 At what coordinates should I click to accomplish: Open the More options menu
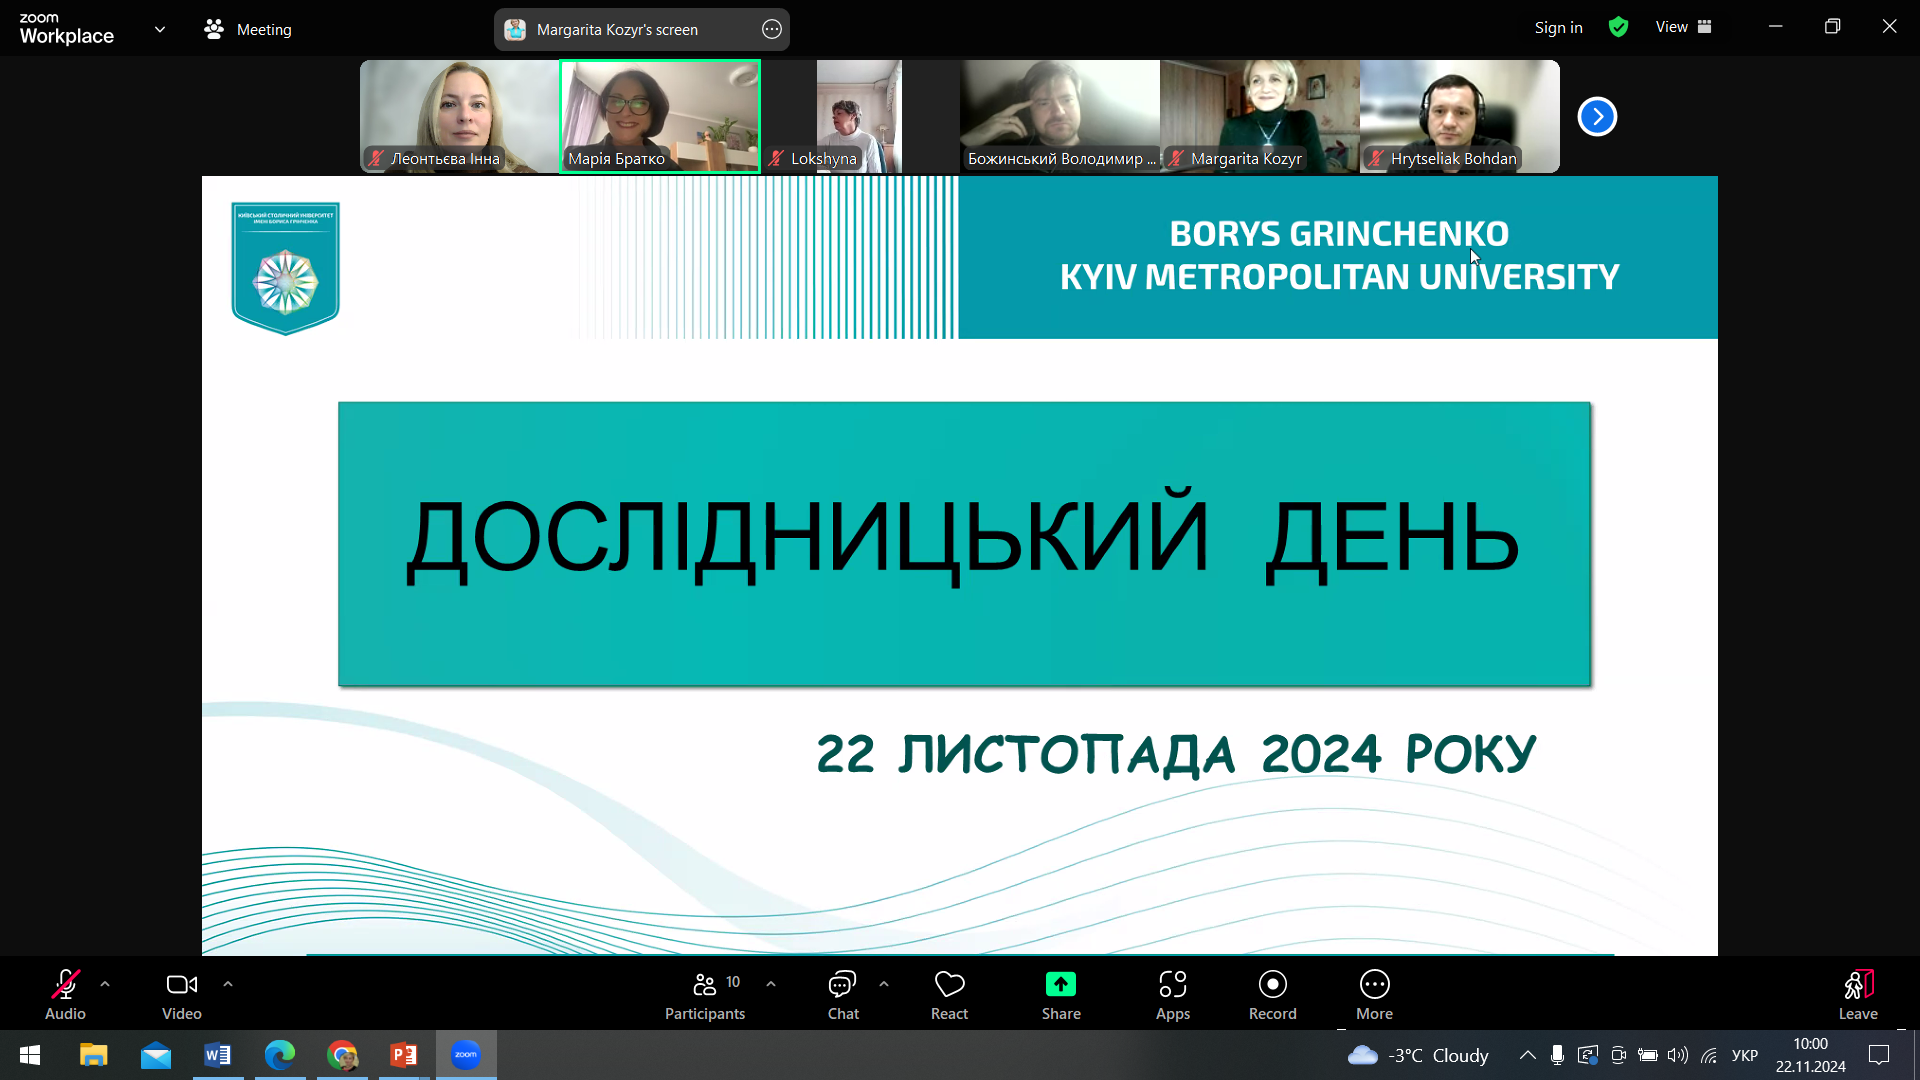pos(1374,985)
